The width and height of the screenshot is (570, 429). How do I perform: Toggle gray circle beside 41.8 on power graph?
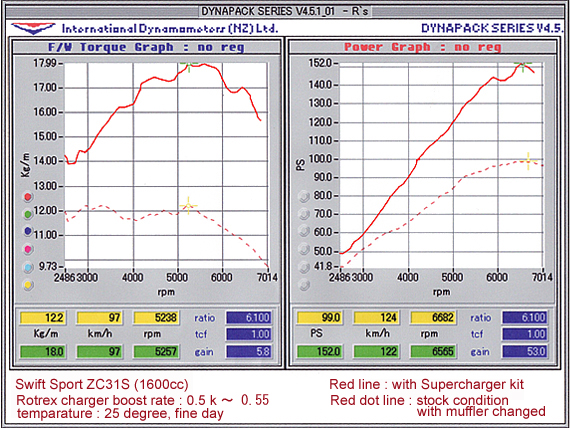click(x=304, y=268)
